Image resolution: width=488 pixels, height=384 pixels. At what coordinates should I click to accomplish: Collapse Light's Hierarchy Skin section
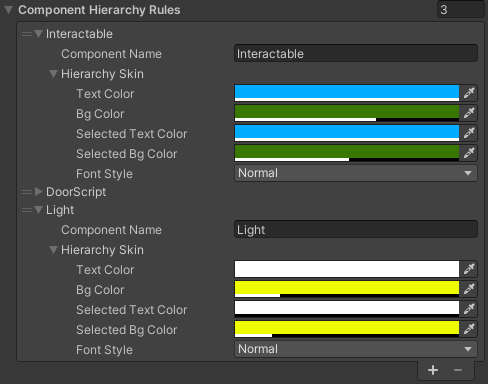pos(54,250)
